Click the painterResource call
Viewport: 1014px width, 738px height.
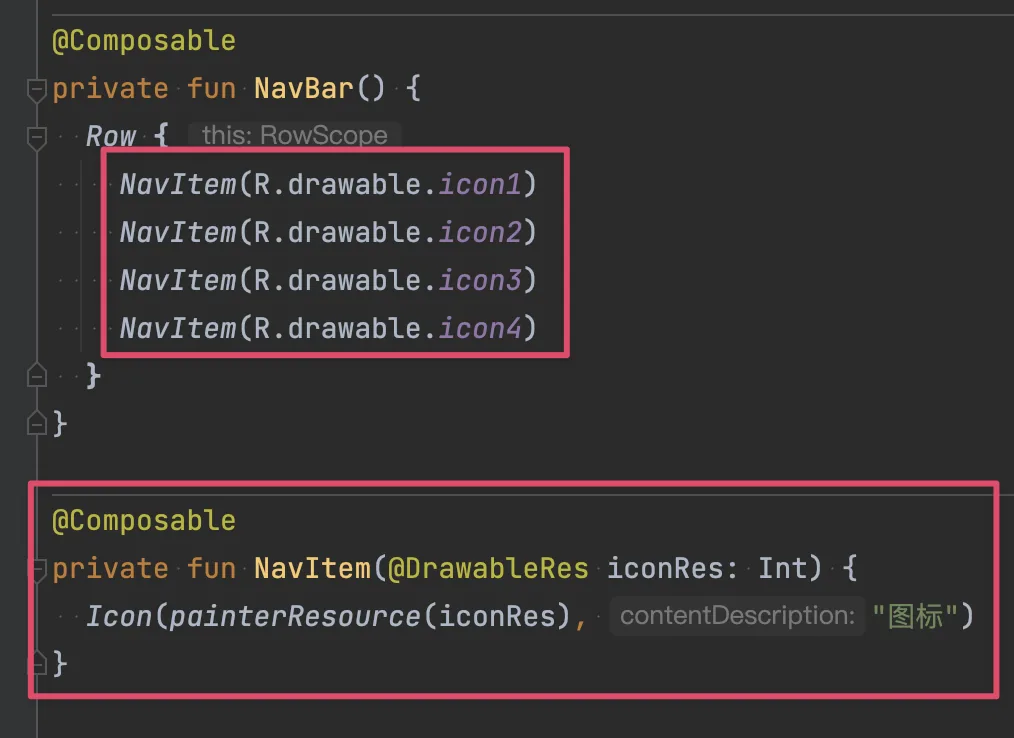tap(295, 616)
